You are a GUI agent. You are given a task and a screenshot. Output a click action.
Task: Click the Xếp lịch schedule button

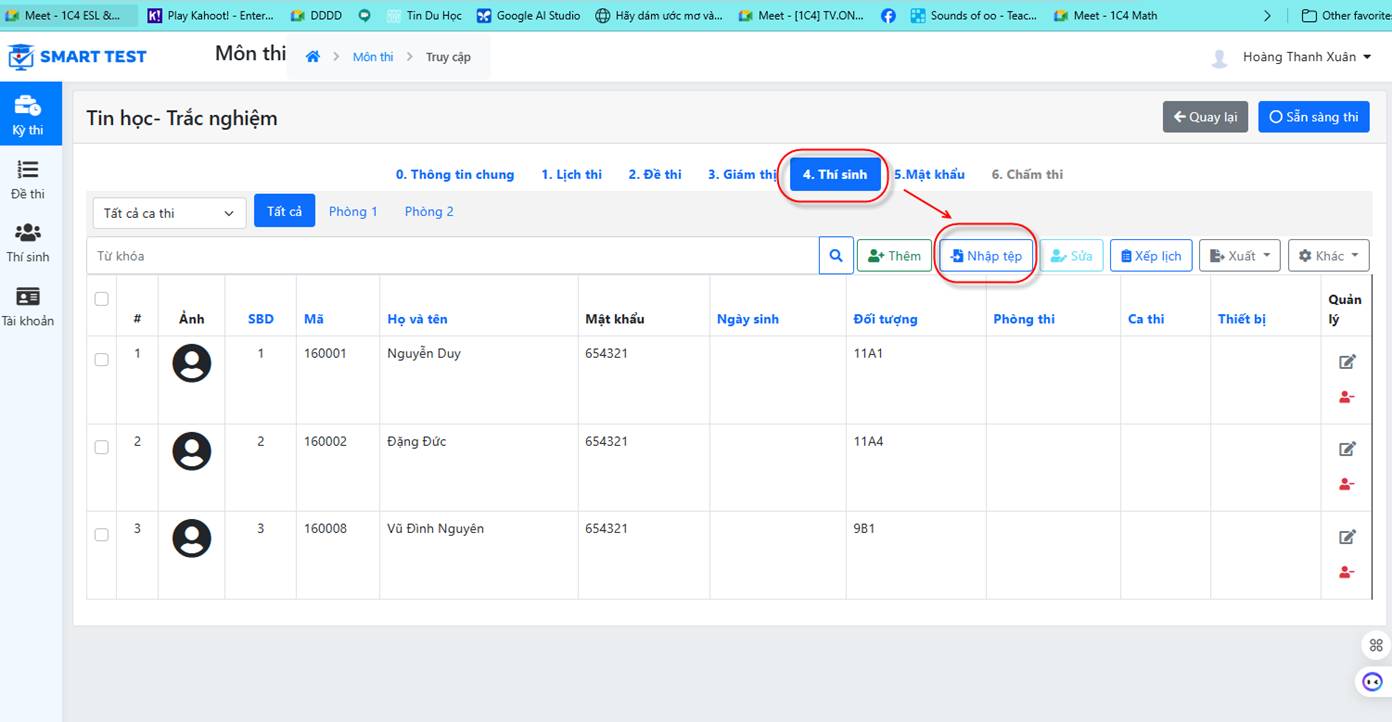[x=1151, y=256]
